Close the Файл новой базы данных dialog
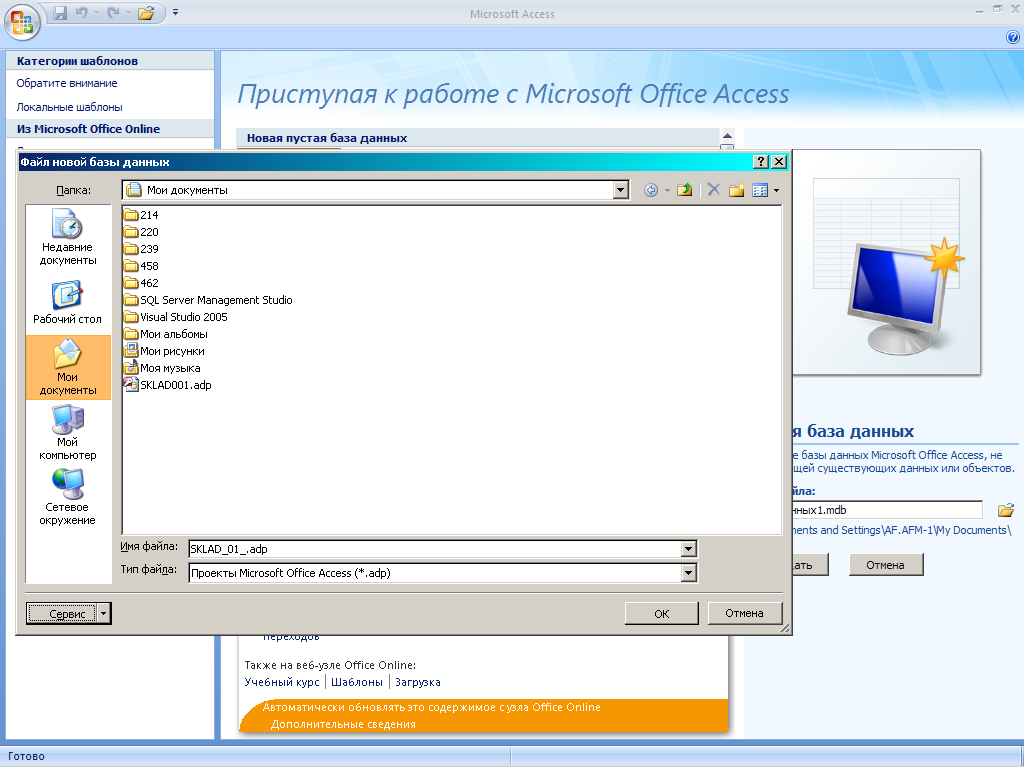The width and height of the screenshot is (1024, 768). (x=778, y=162)
